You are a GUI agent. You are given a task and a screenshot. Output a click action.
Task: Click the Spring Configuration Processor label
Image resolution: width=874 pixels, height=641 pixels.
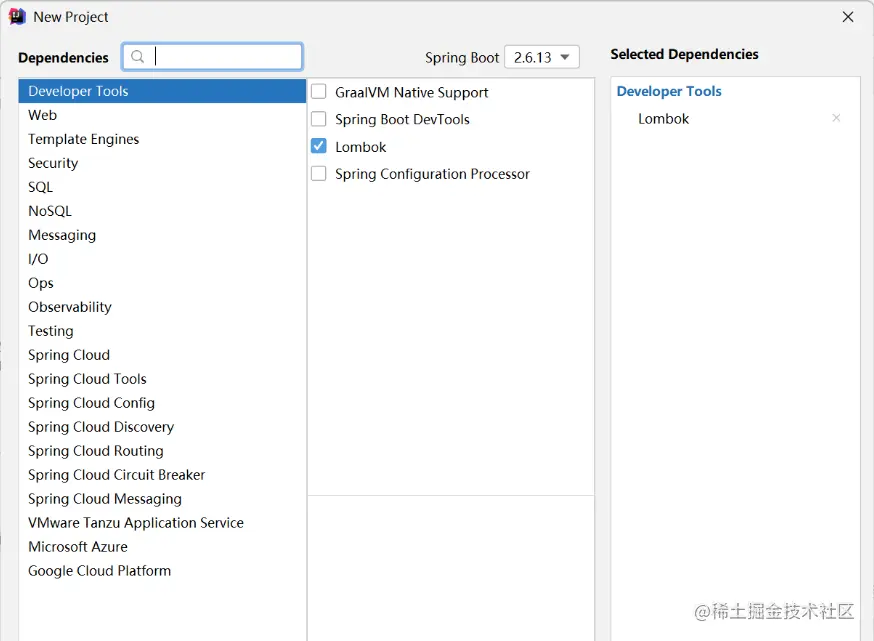[x=432, y=174]
